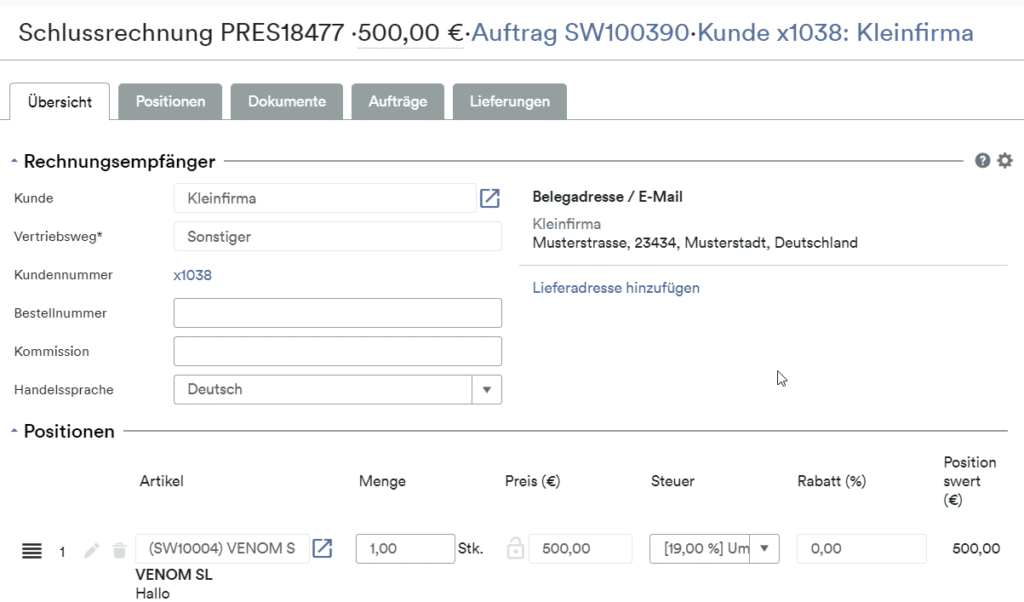Screen dimensions: 1024x602
Task: Click the Menge field showing 1,00
Action: 404,548
